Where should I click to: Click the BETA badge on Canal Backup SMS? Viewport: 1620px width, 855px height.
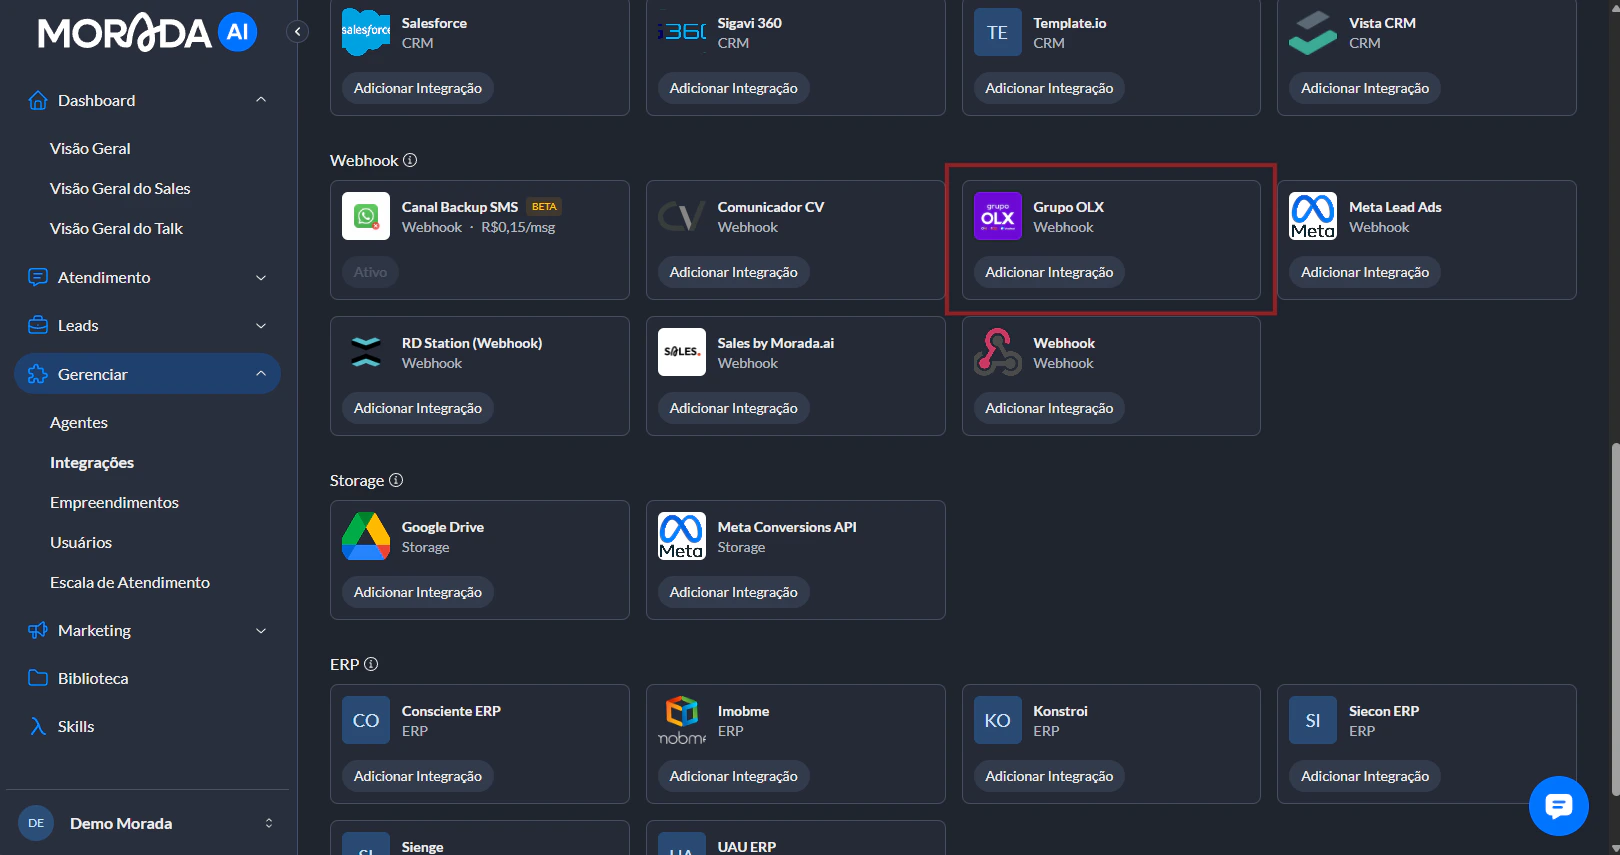(544, 207)
